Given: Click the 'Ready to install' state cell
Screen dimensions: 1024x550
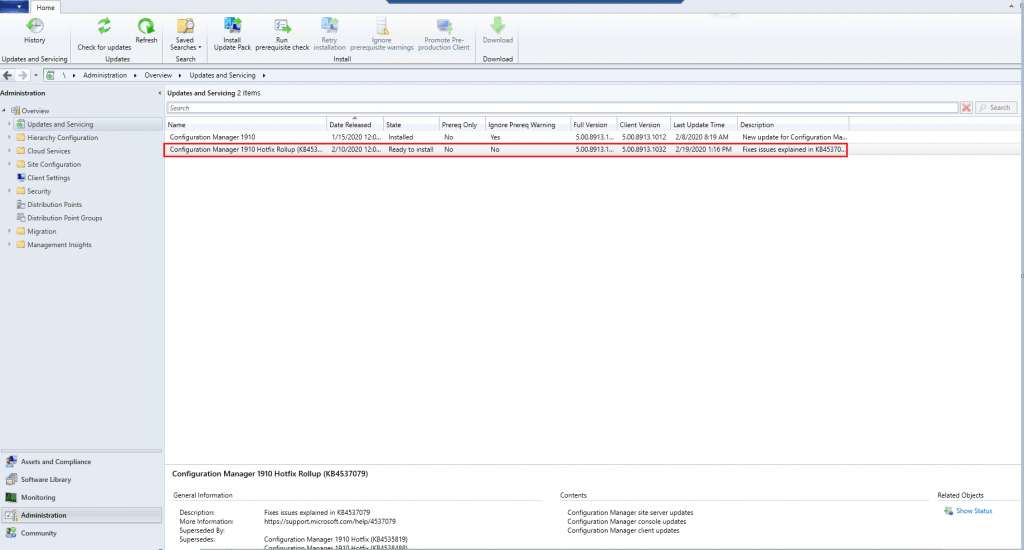Looking at the screenshot, I should (411, 150).
